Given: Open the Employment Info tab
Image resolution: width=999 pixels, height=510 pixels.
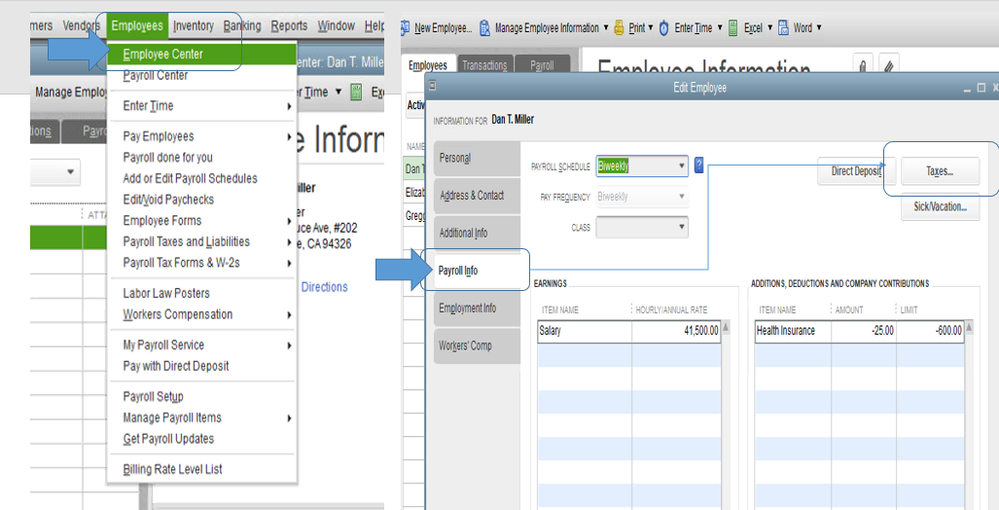Looking at the screenshot, I should (477, 308).
